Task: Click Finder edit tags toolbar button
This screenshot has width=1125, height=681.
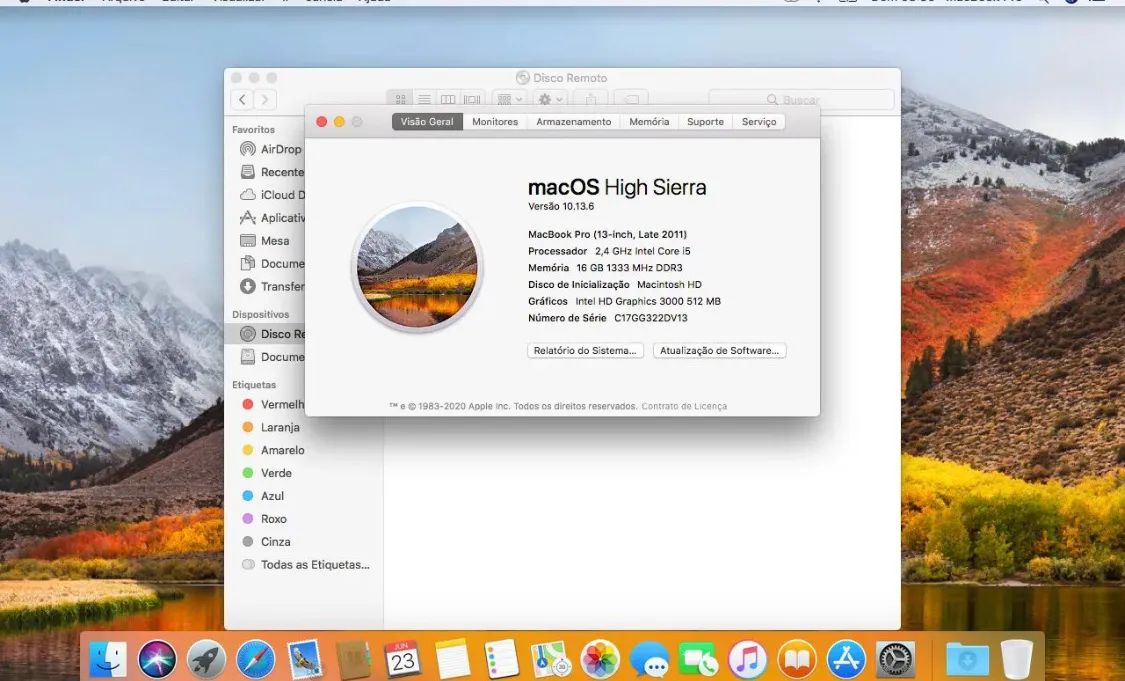Action: point(631,99)
